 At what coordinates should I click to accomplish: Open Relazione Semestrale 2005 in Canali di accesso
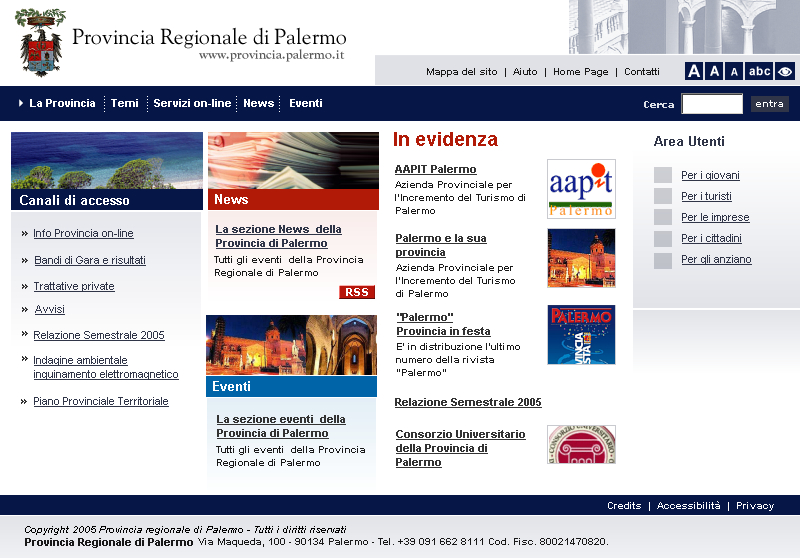99,335
